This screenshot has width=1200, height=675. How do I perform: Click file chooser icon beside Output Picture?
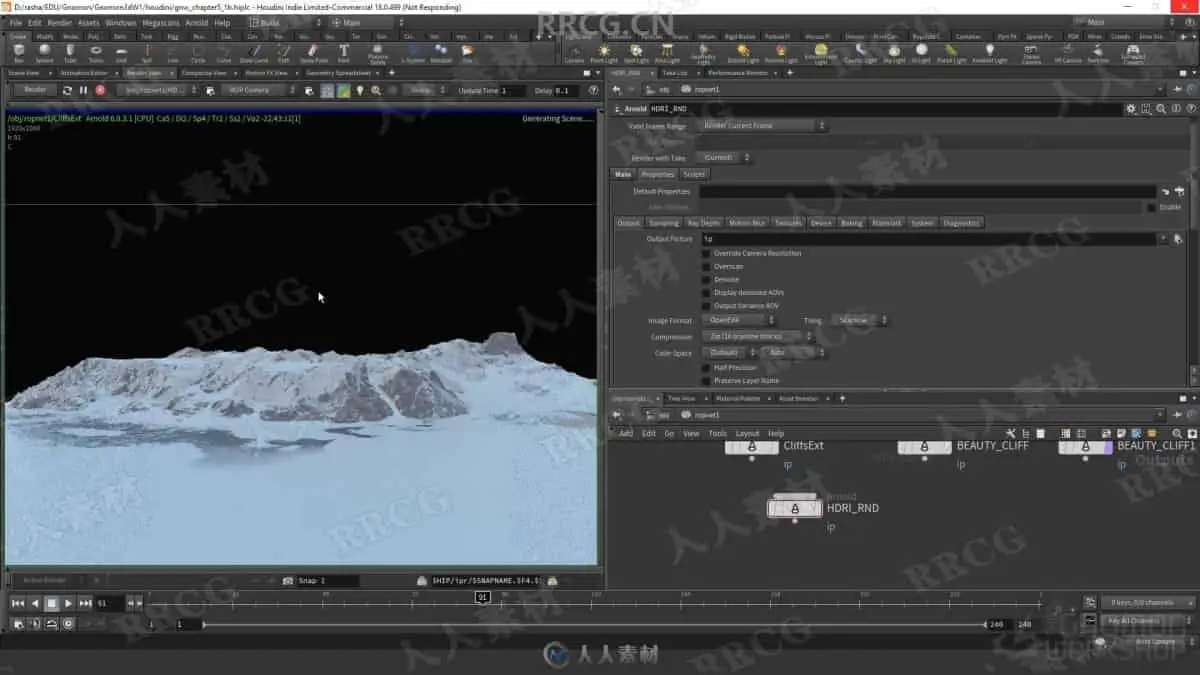pos(1178,239)
